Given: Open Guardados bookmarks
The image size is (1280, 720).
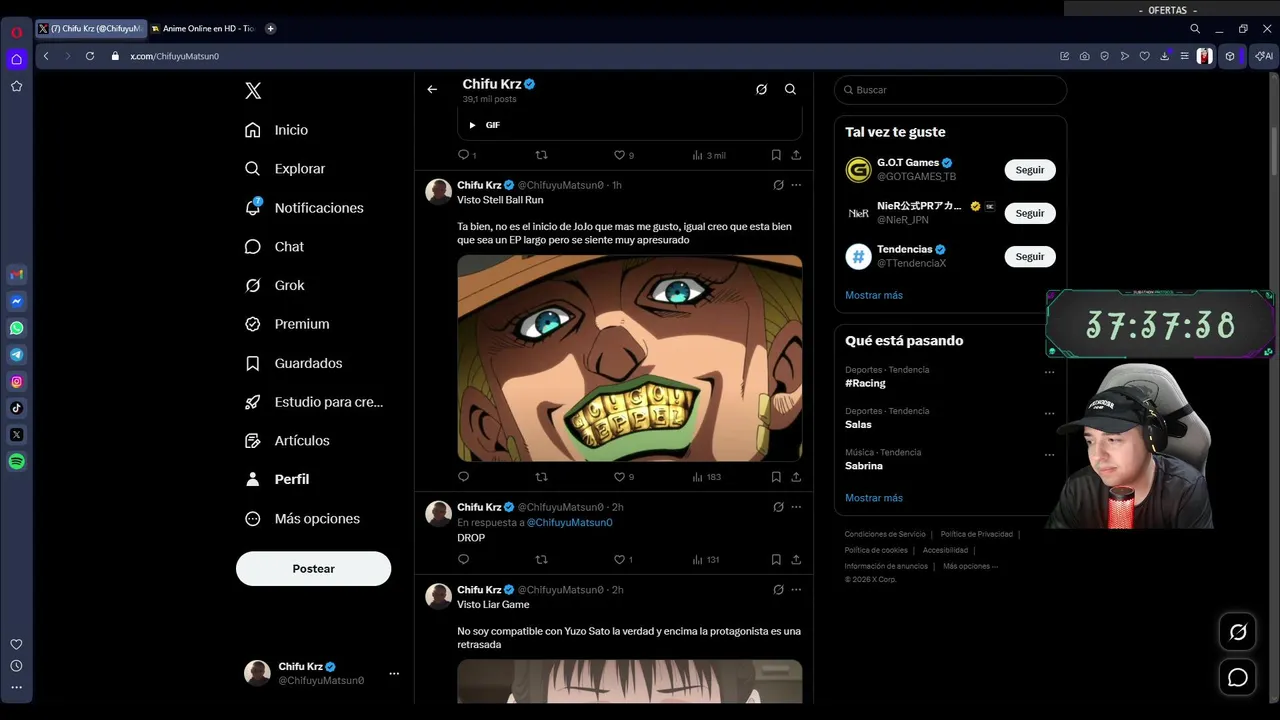Looking at the screenshot, I should 294,363.
